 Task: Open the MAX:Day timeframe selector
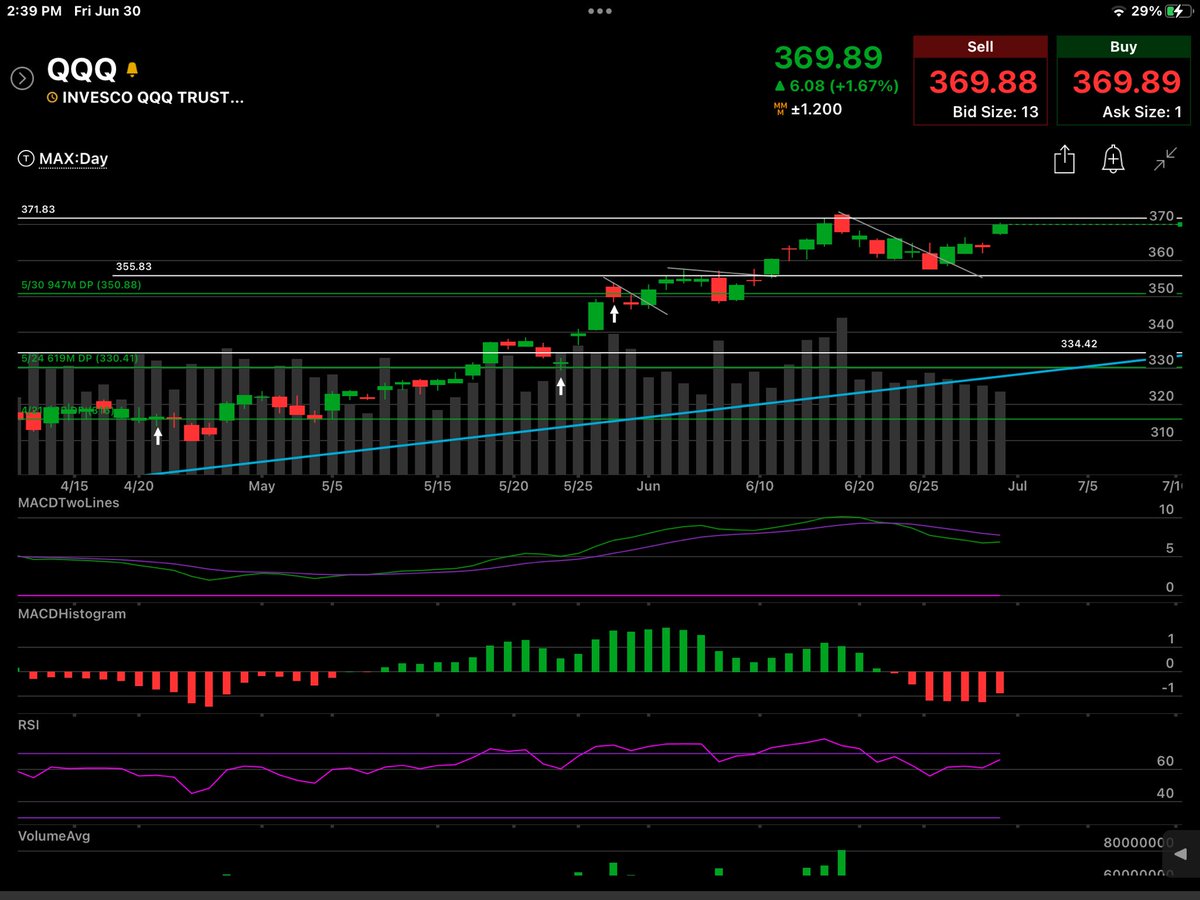[x=62, y=159]
